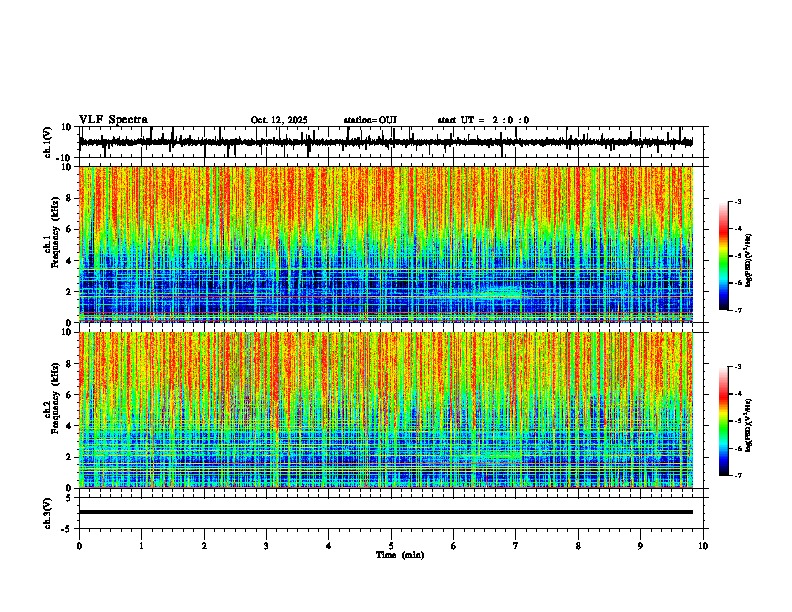Click the "station=OUI" header text

point(370,120)
